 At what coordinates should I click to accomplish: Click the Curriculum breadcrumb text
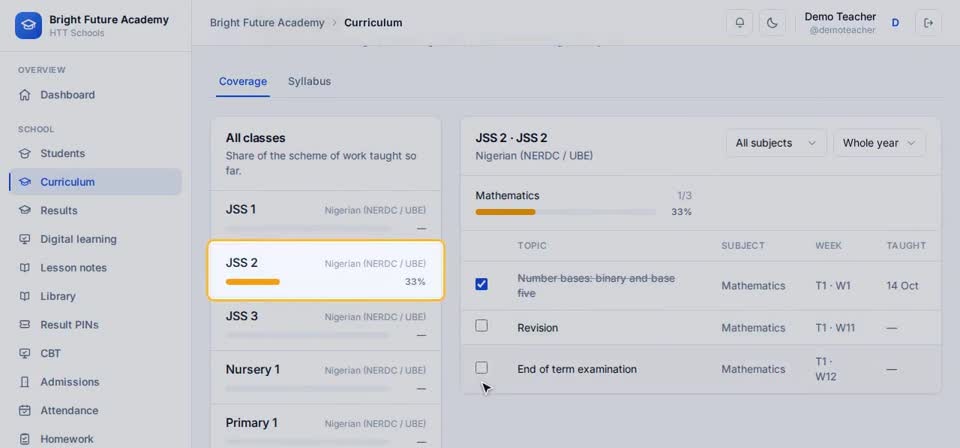click(x=373, y=23)
